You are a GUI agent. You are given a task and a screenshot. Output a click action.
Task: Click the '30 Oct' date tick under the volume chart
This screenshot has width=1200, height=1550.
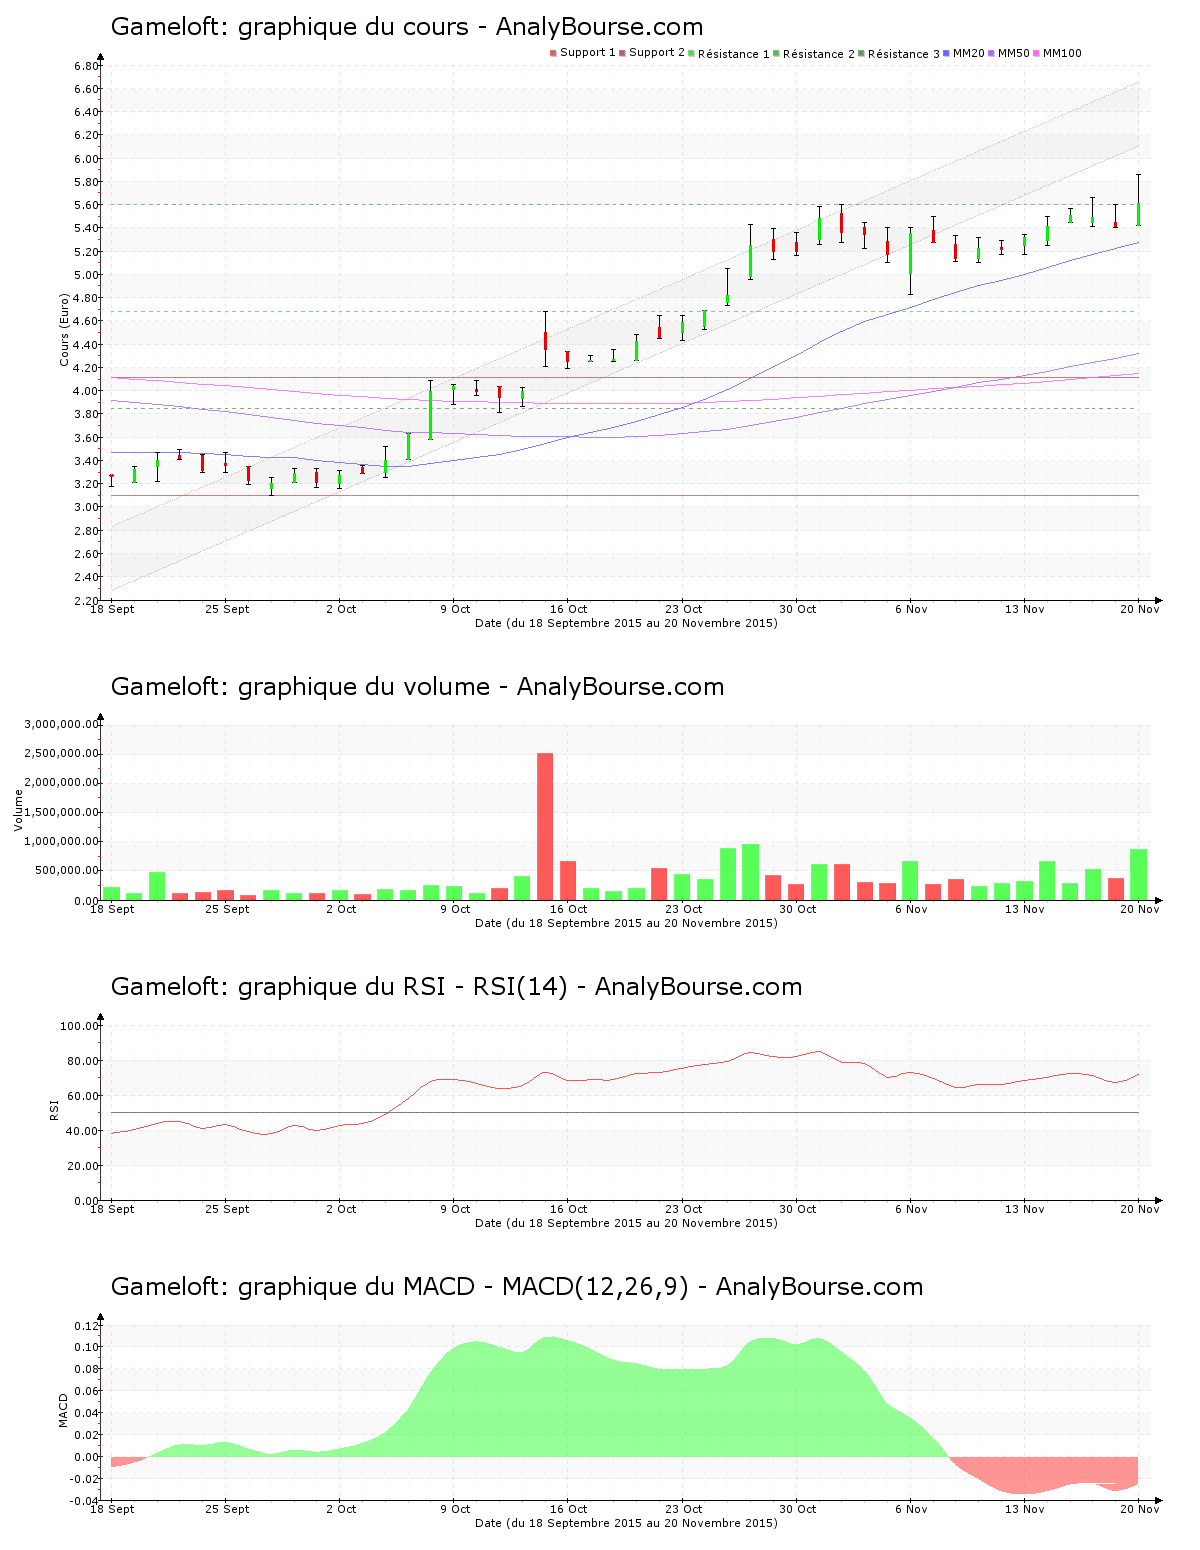coord(798,909)
